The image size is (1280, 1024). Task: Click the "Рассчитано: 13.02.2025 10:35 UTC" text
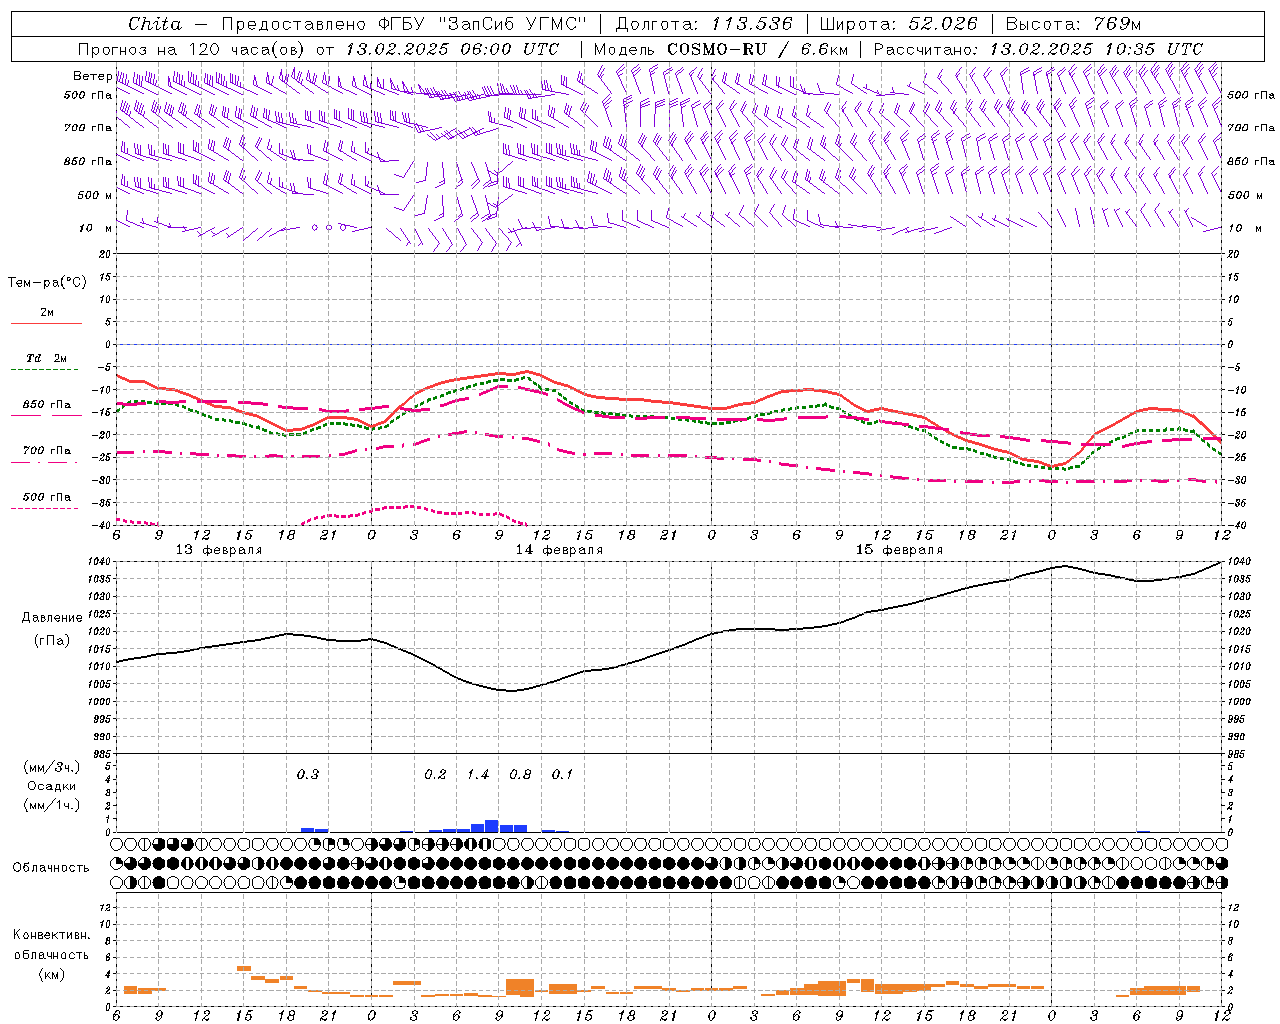click(1038, 49)
